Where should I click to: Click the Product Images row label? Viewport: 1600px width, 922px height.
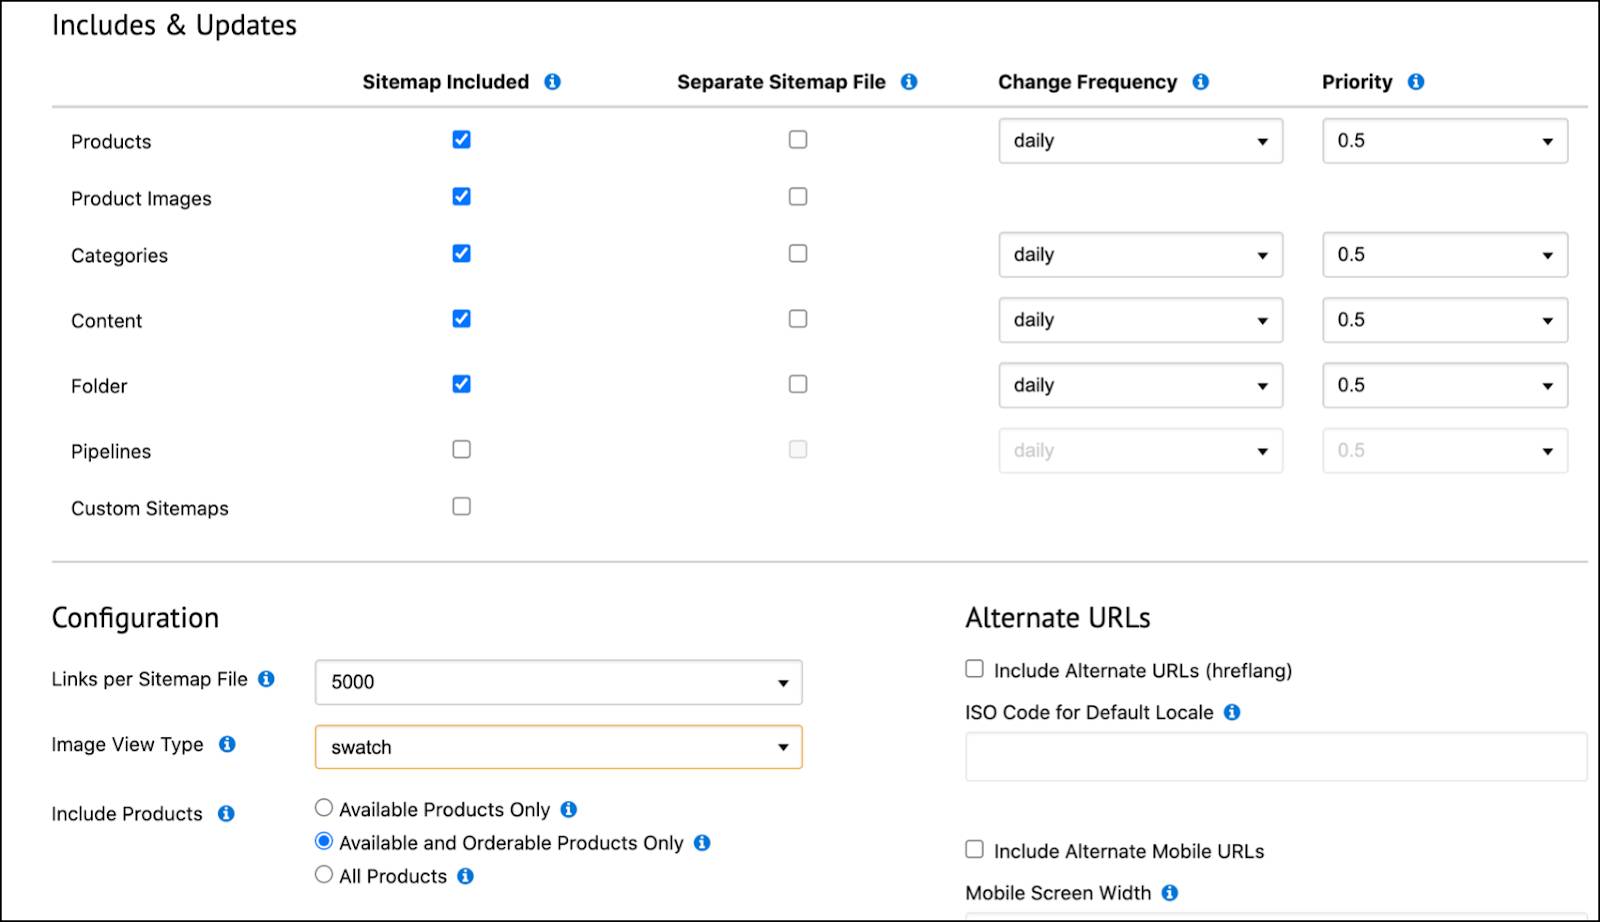[x=141, y=198]
